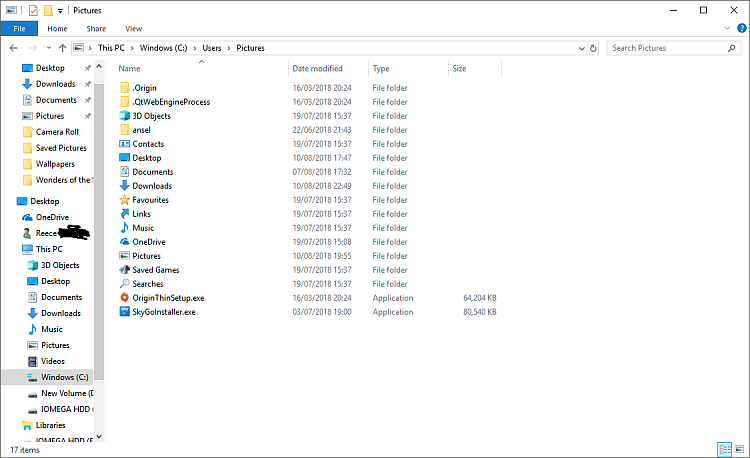Open the recent locations dropdown arrow
The image size is (750, 458).
49,48
